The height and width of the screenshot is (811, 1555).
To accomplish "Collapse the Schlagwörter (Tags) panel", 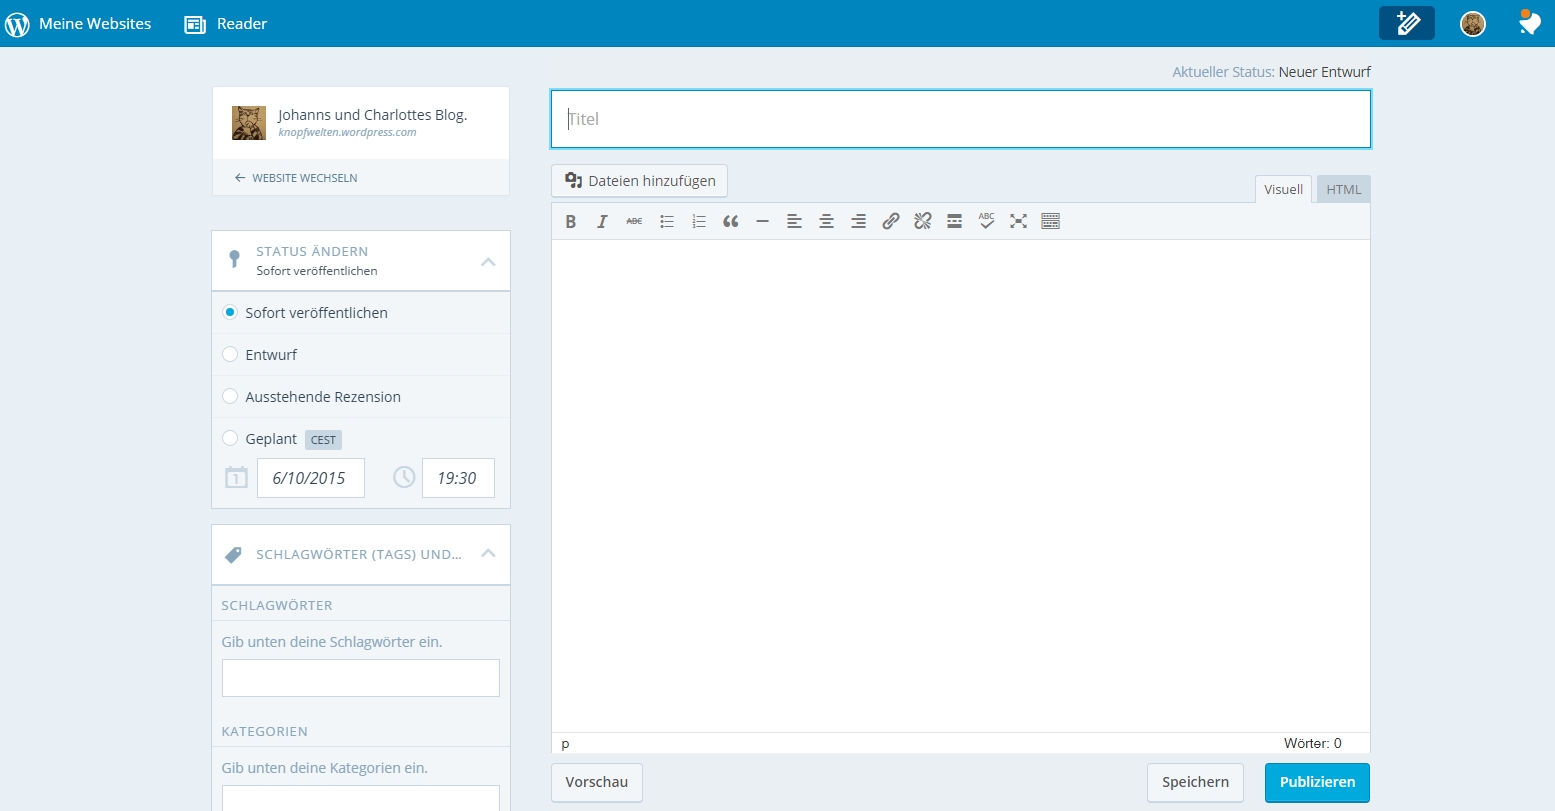I will (x=488, y=553).
